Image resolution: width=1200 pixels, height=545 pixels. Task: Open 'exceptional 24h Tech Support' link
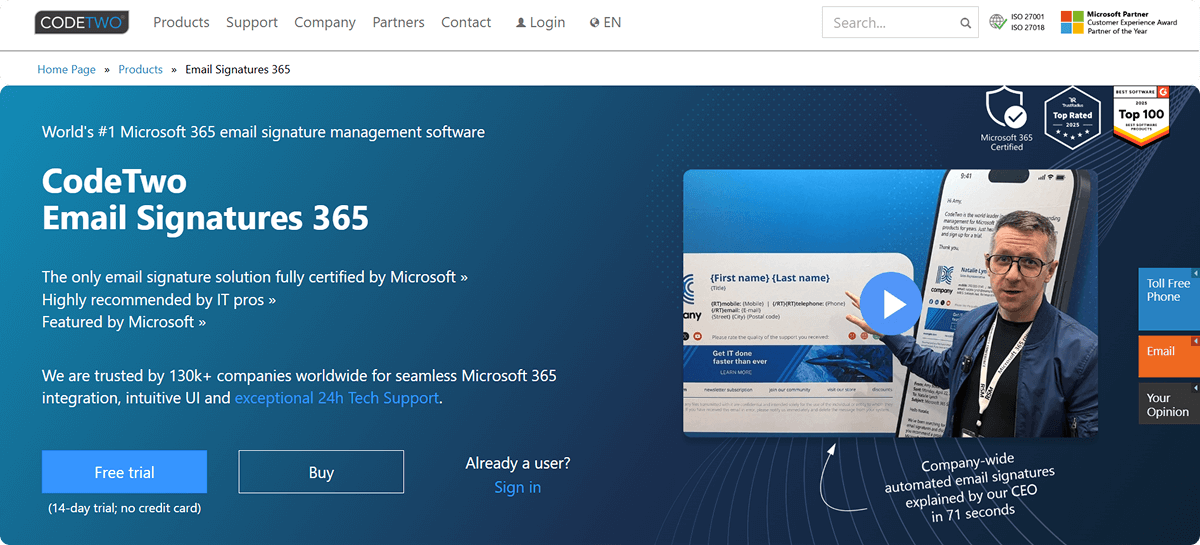coord(337,398)
